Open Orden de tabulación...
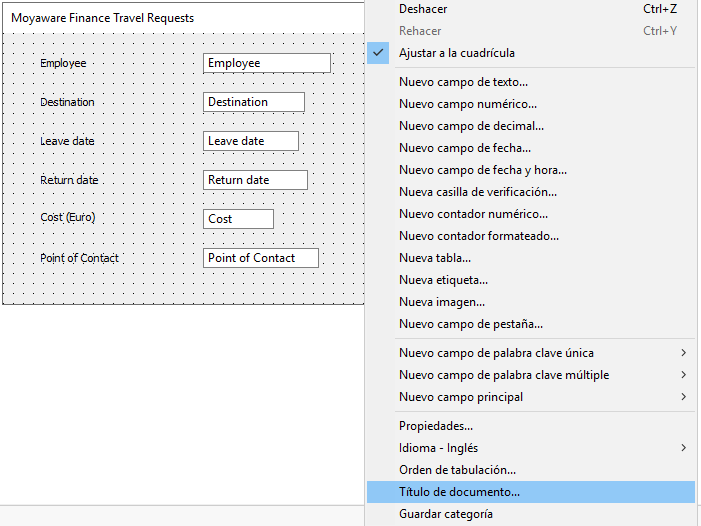The image size is (701, 526). (x=531, y=470)
